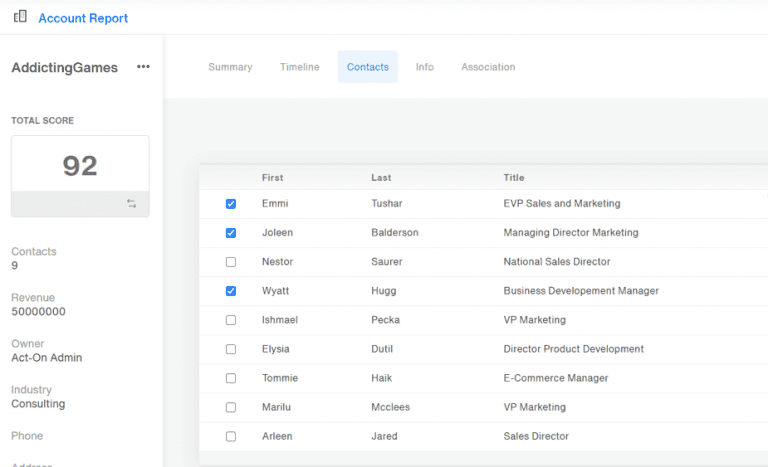The width and height of the screenshot is (768, 467).
Task: Click title Business Developement Manager
Action: (x=581, y=291)
